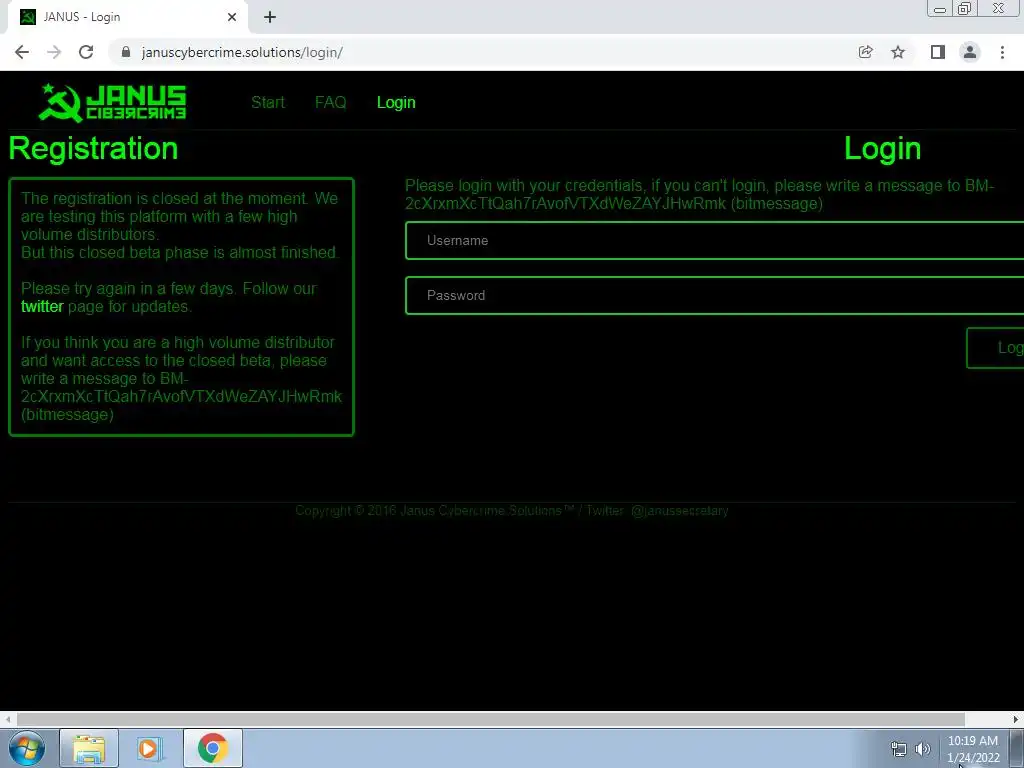Screen dimensions: 1024x768
Task: Open the FAQ nav link
Action: coord(330,103)
